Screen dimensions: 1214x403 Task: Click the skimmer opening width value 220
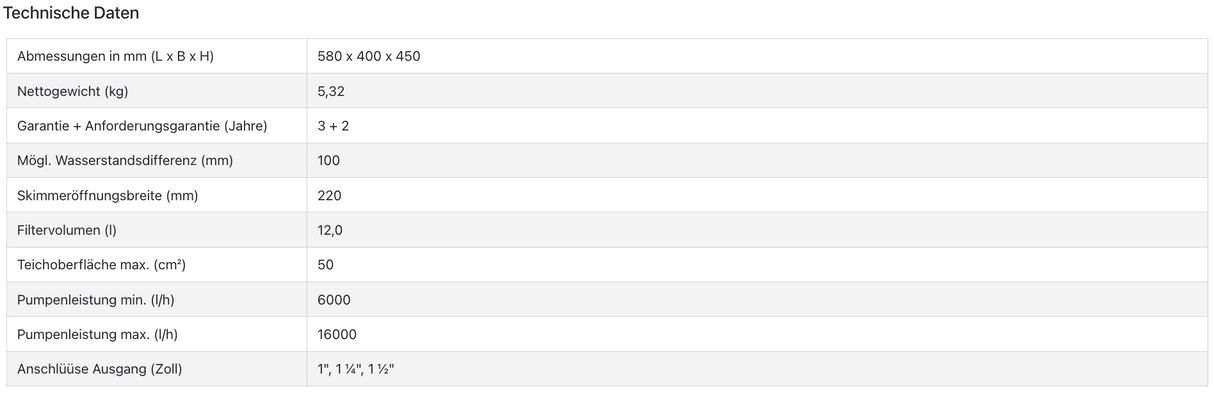click(x=329, y=195)
